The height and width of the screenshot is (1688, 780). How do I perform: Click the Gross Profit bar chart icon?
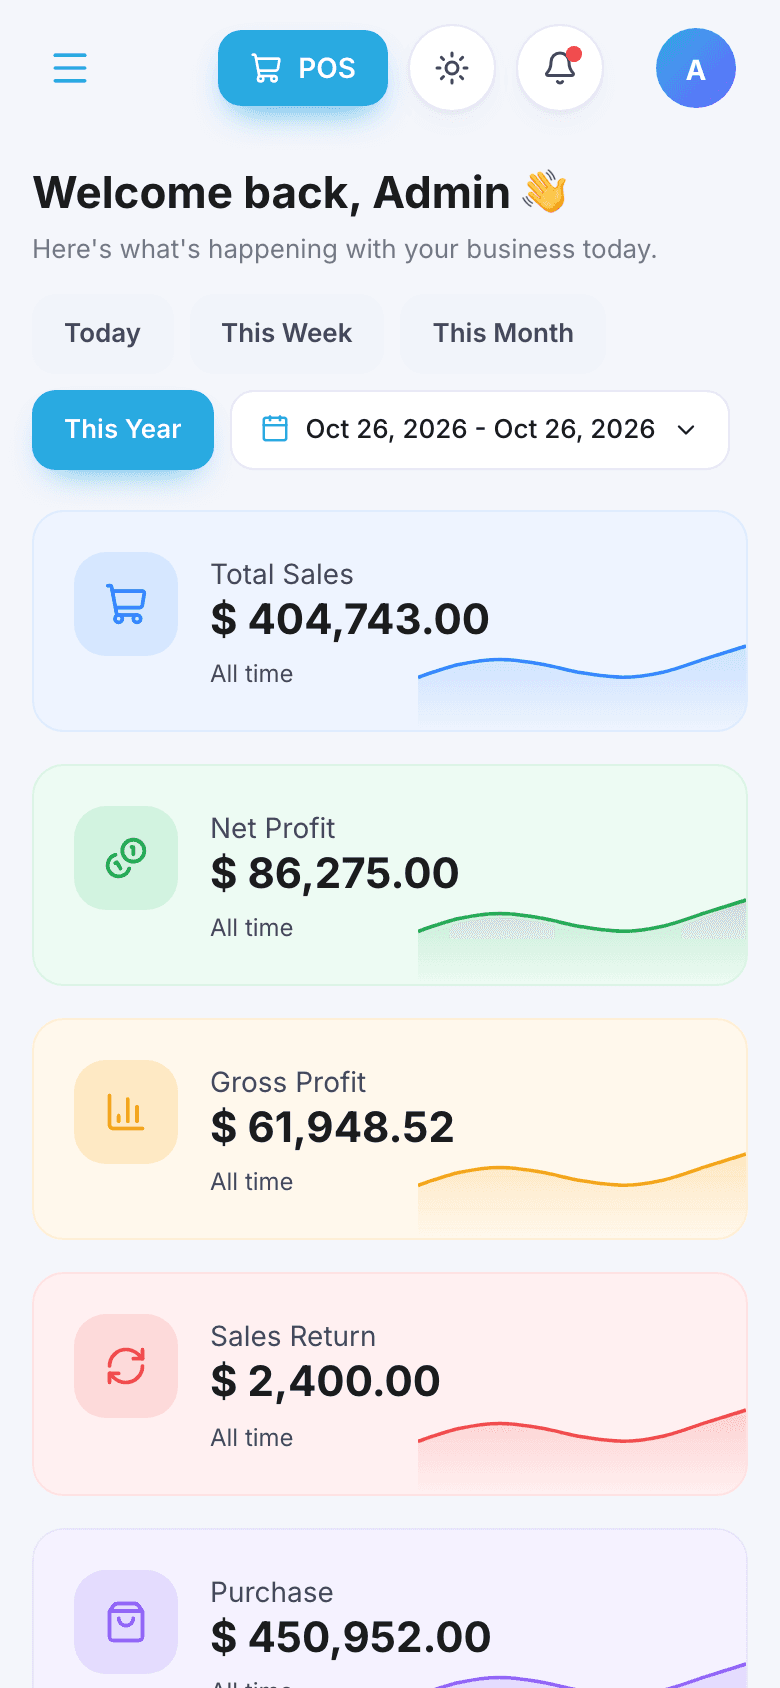pos(126,1112)
